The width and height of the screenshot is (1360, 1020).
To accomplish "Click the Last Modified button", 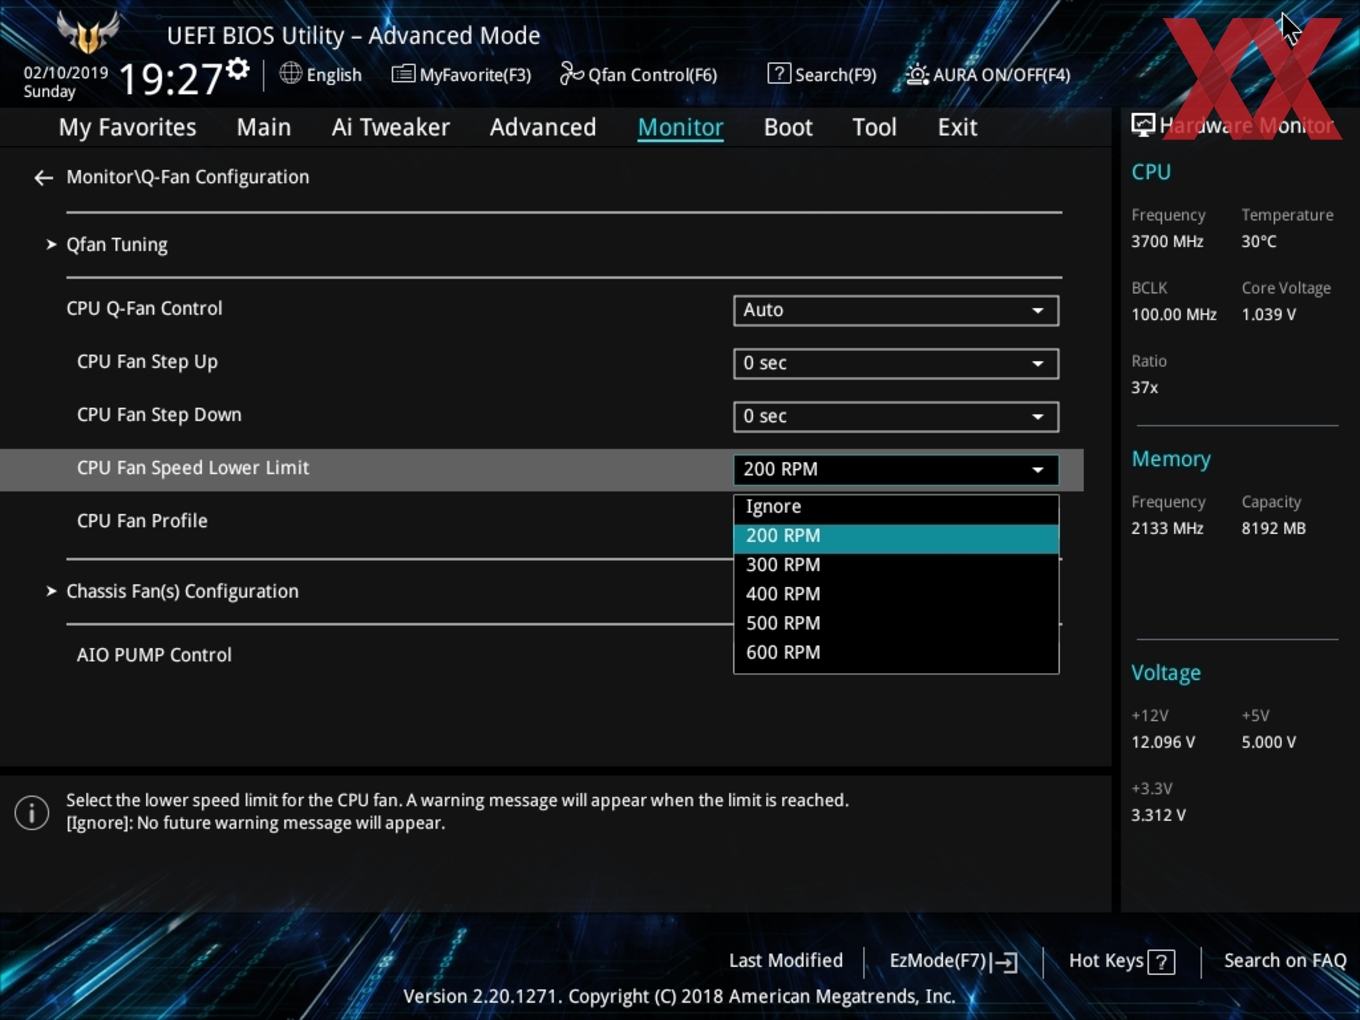I will [x=786, y=961].
